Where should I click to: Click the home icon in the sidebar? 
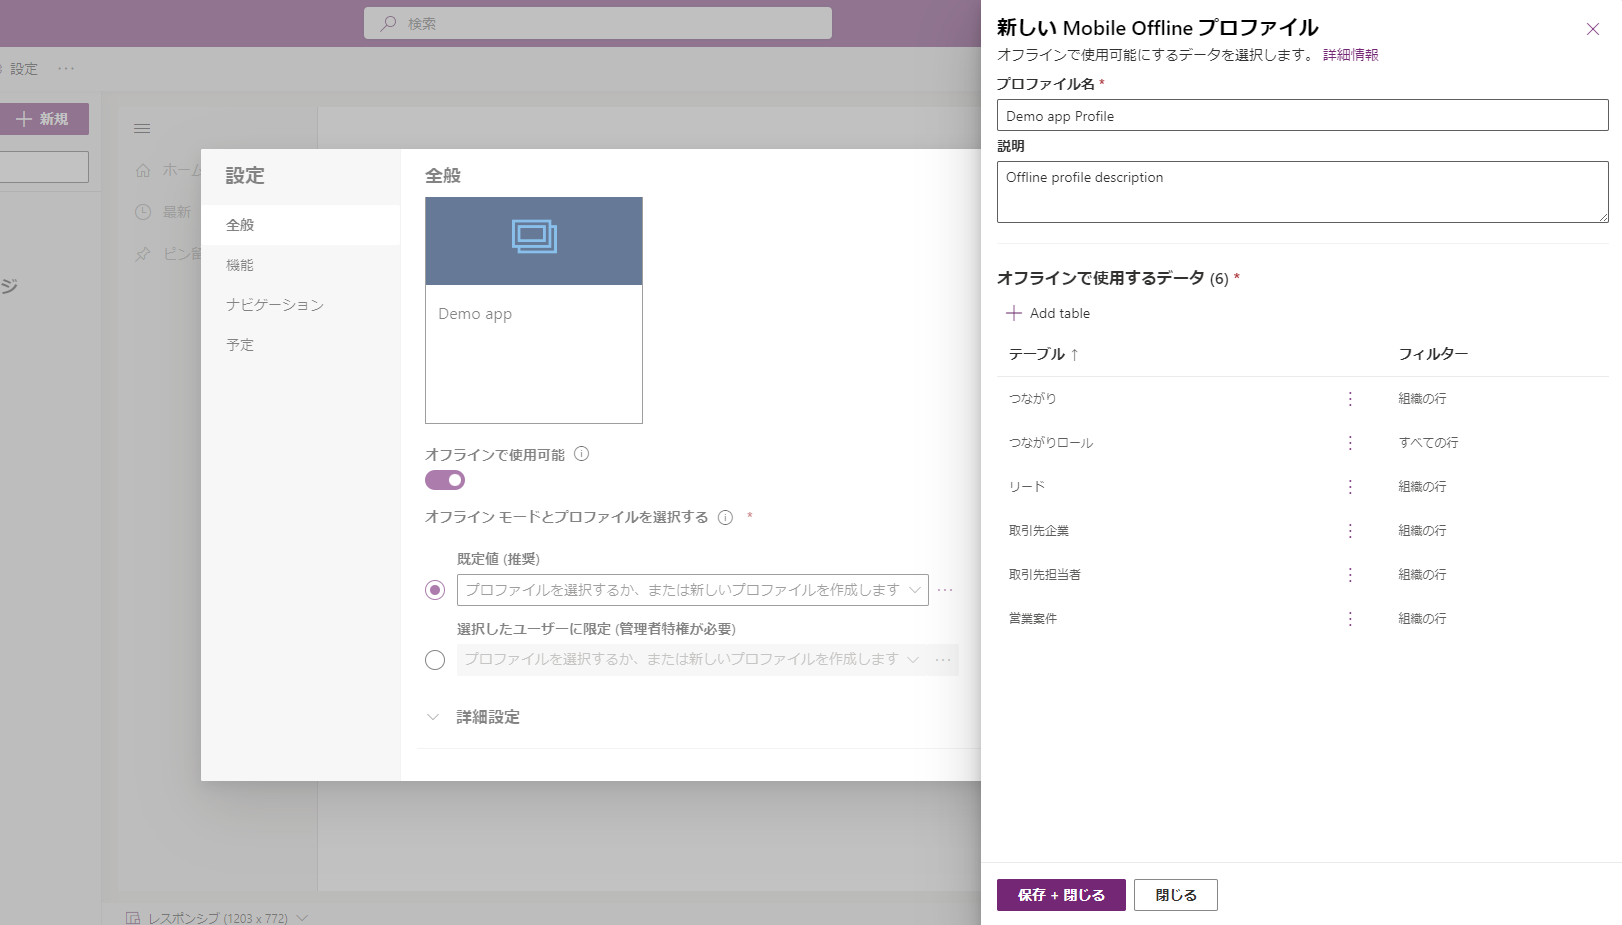[x=143, y=171]
